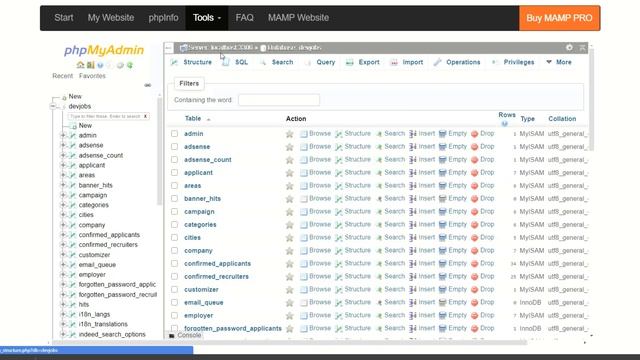Click the phpMyAdmin home icon
Screen dimensions: 640x360
(80, 65)
